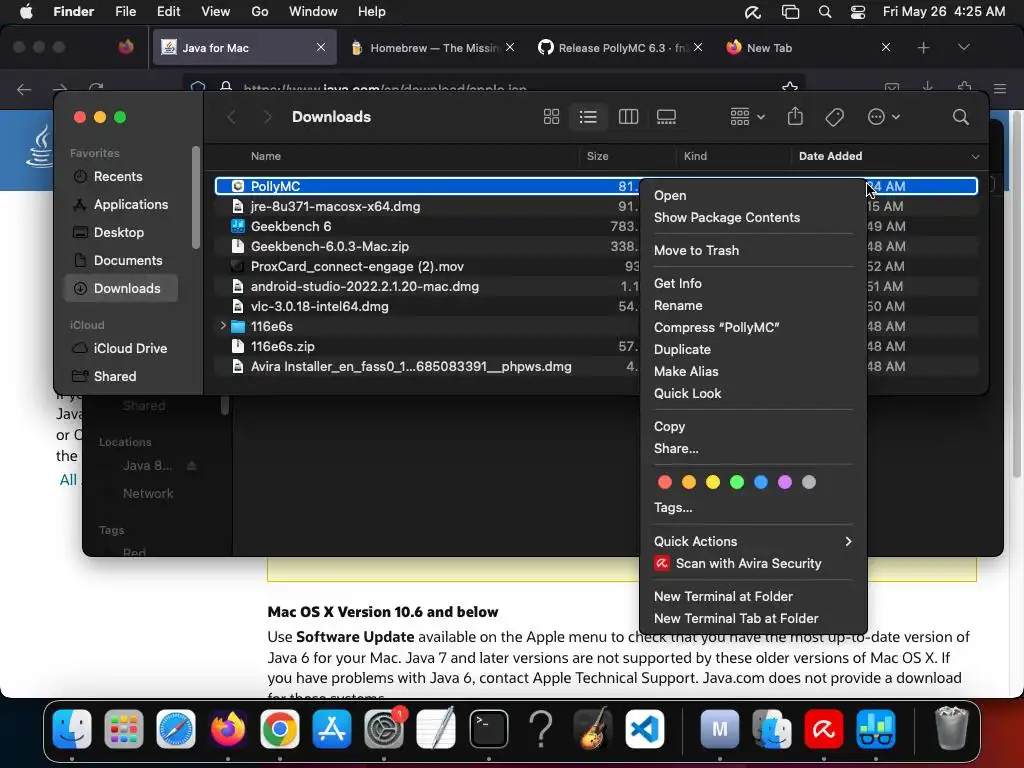Open Control Center in menu bar
The image size is (1024, 768).
[857, 12]
